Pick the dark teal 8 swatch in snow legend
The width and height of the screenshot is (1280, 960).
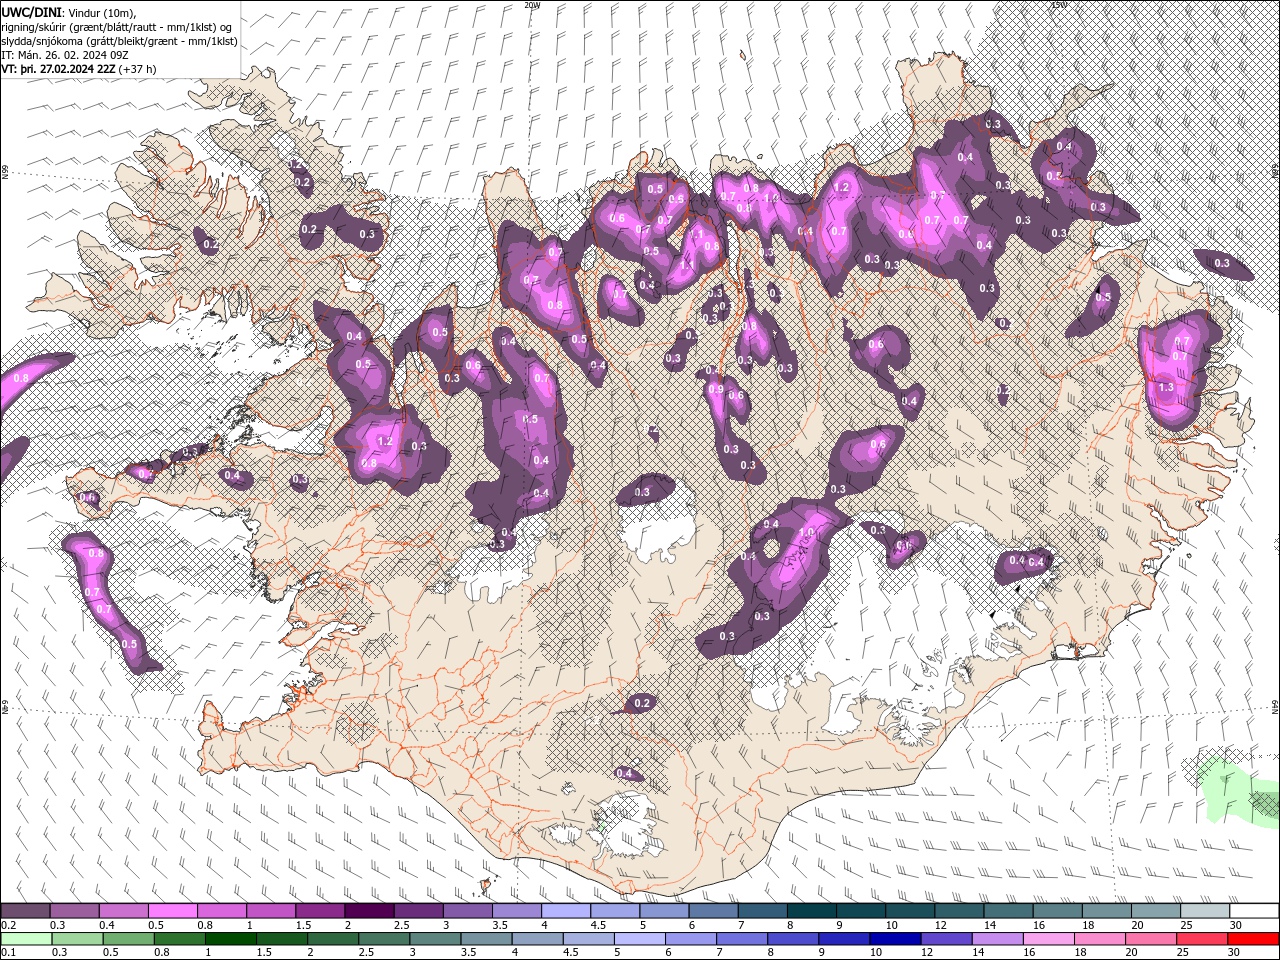pyautogui.click(x=811, y=911)
